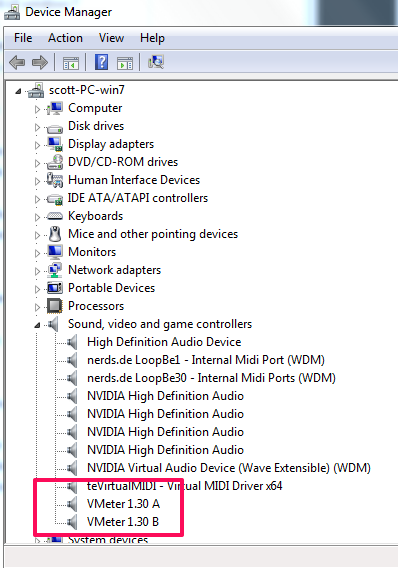Expand the Monitors tree node
The width and height of the screenshot is (398, 568).
click(37, 253)
